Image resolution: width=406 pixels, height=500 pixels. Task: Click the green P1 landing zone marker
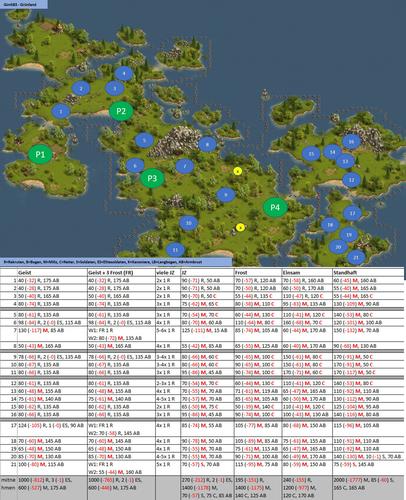pos(40,154)
